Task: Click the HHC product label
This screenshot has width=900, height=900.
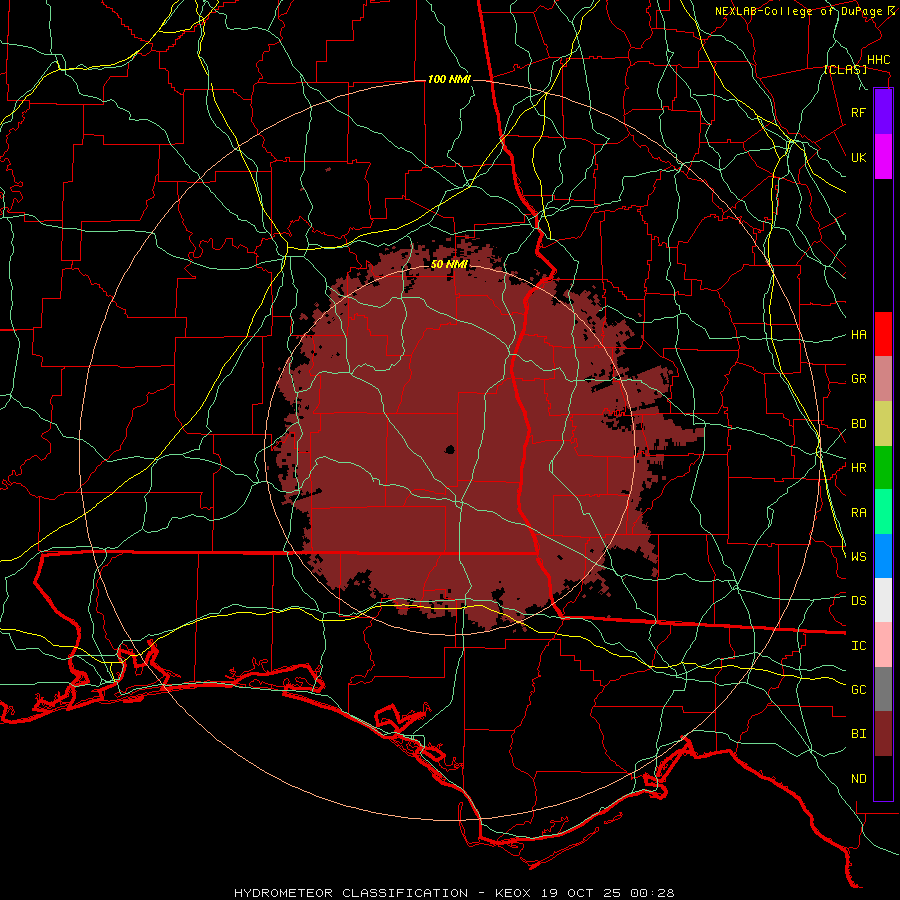Action: (878, 60)
